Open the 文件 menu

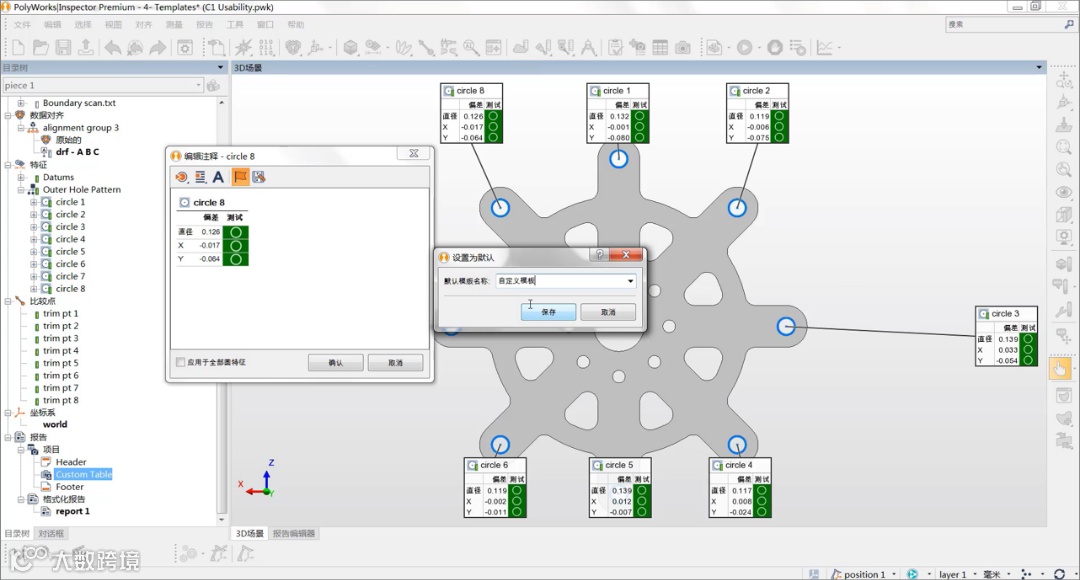point(23,25)
